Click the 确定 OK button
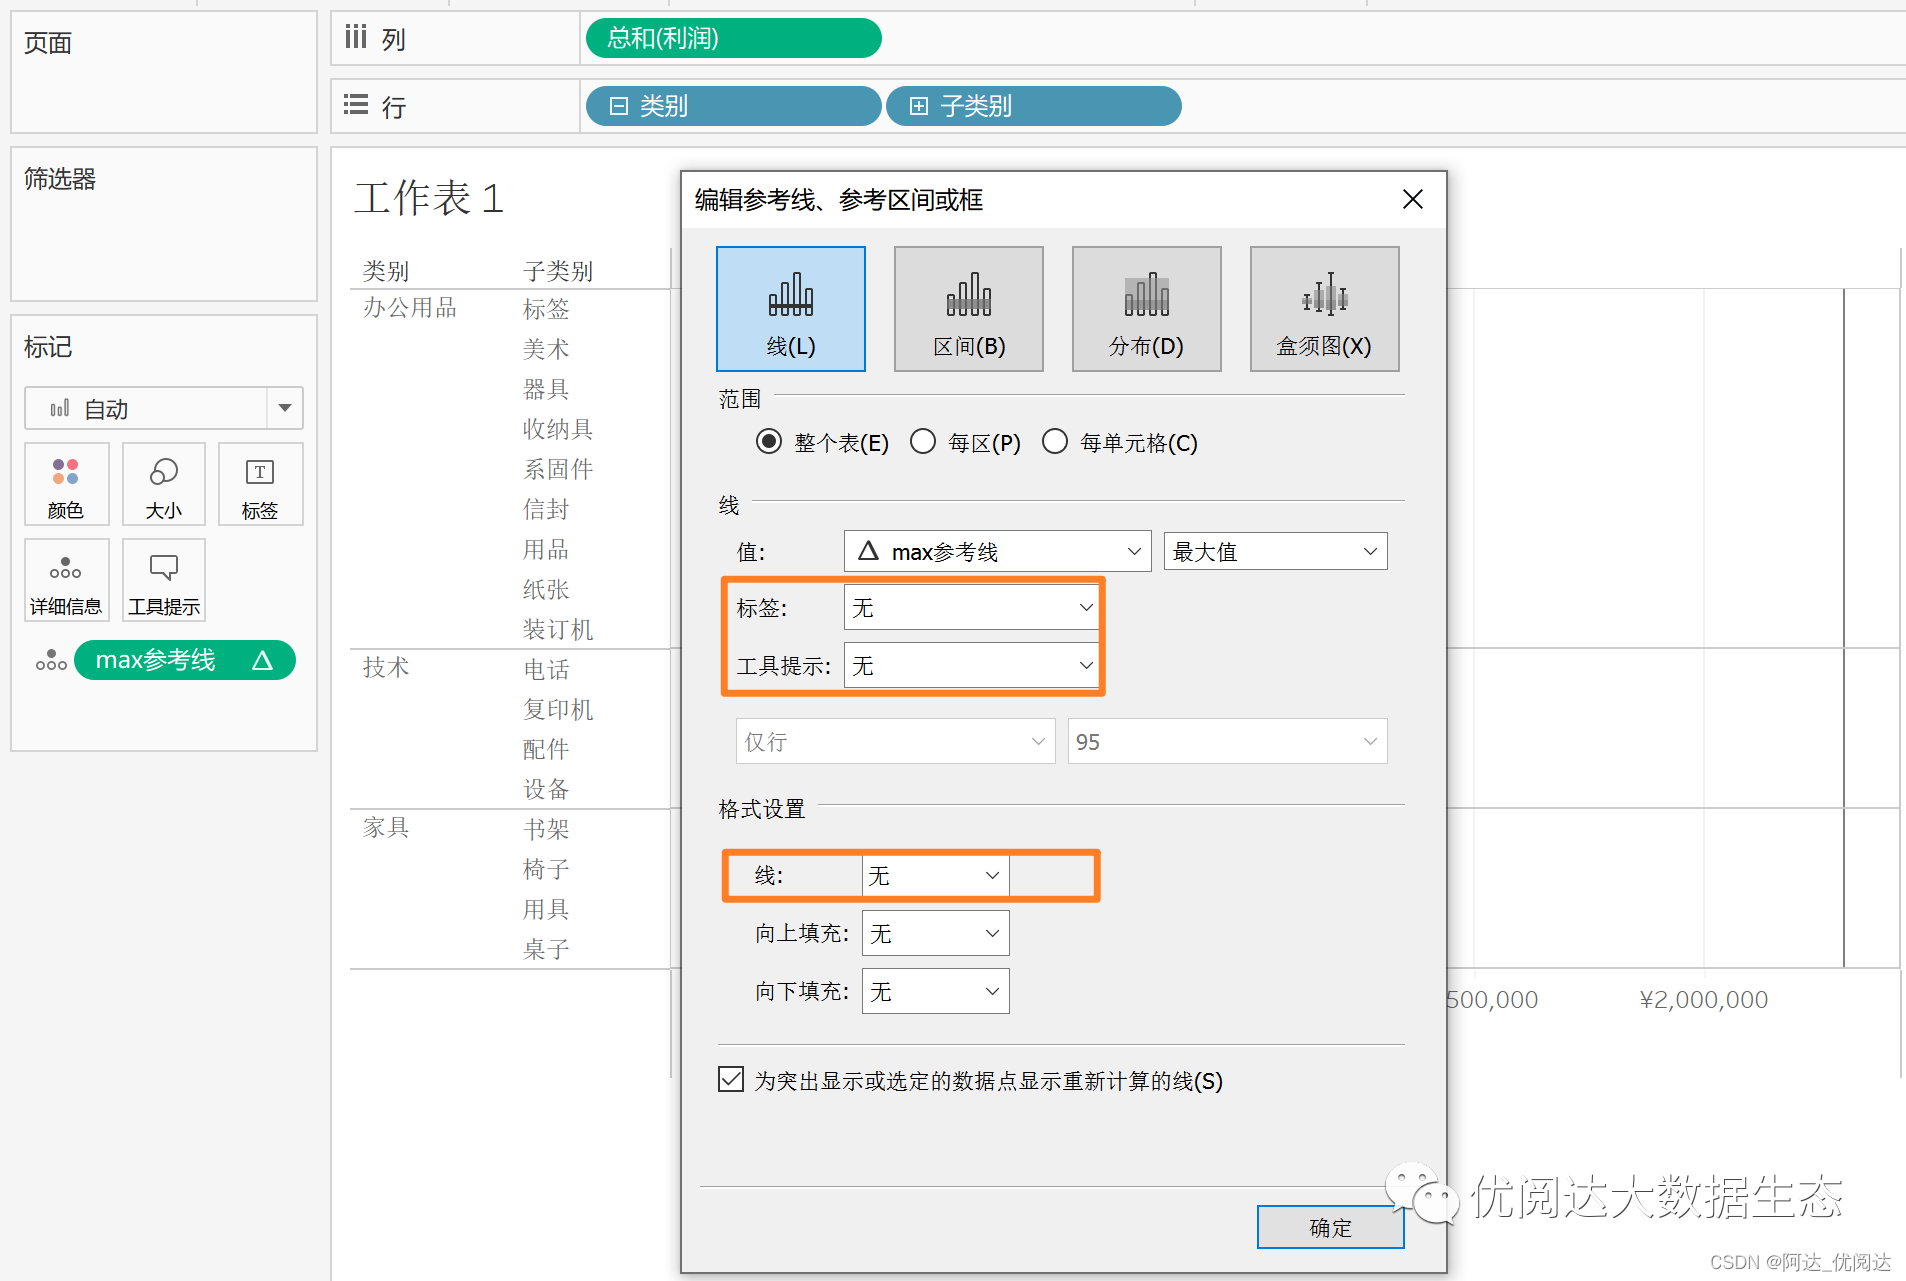Viewport: 1906px width, 1281px height. pyautogui.click(x=1330, y=1227)
